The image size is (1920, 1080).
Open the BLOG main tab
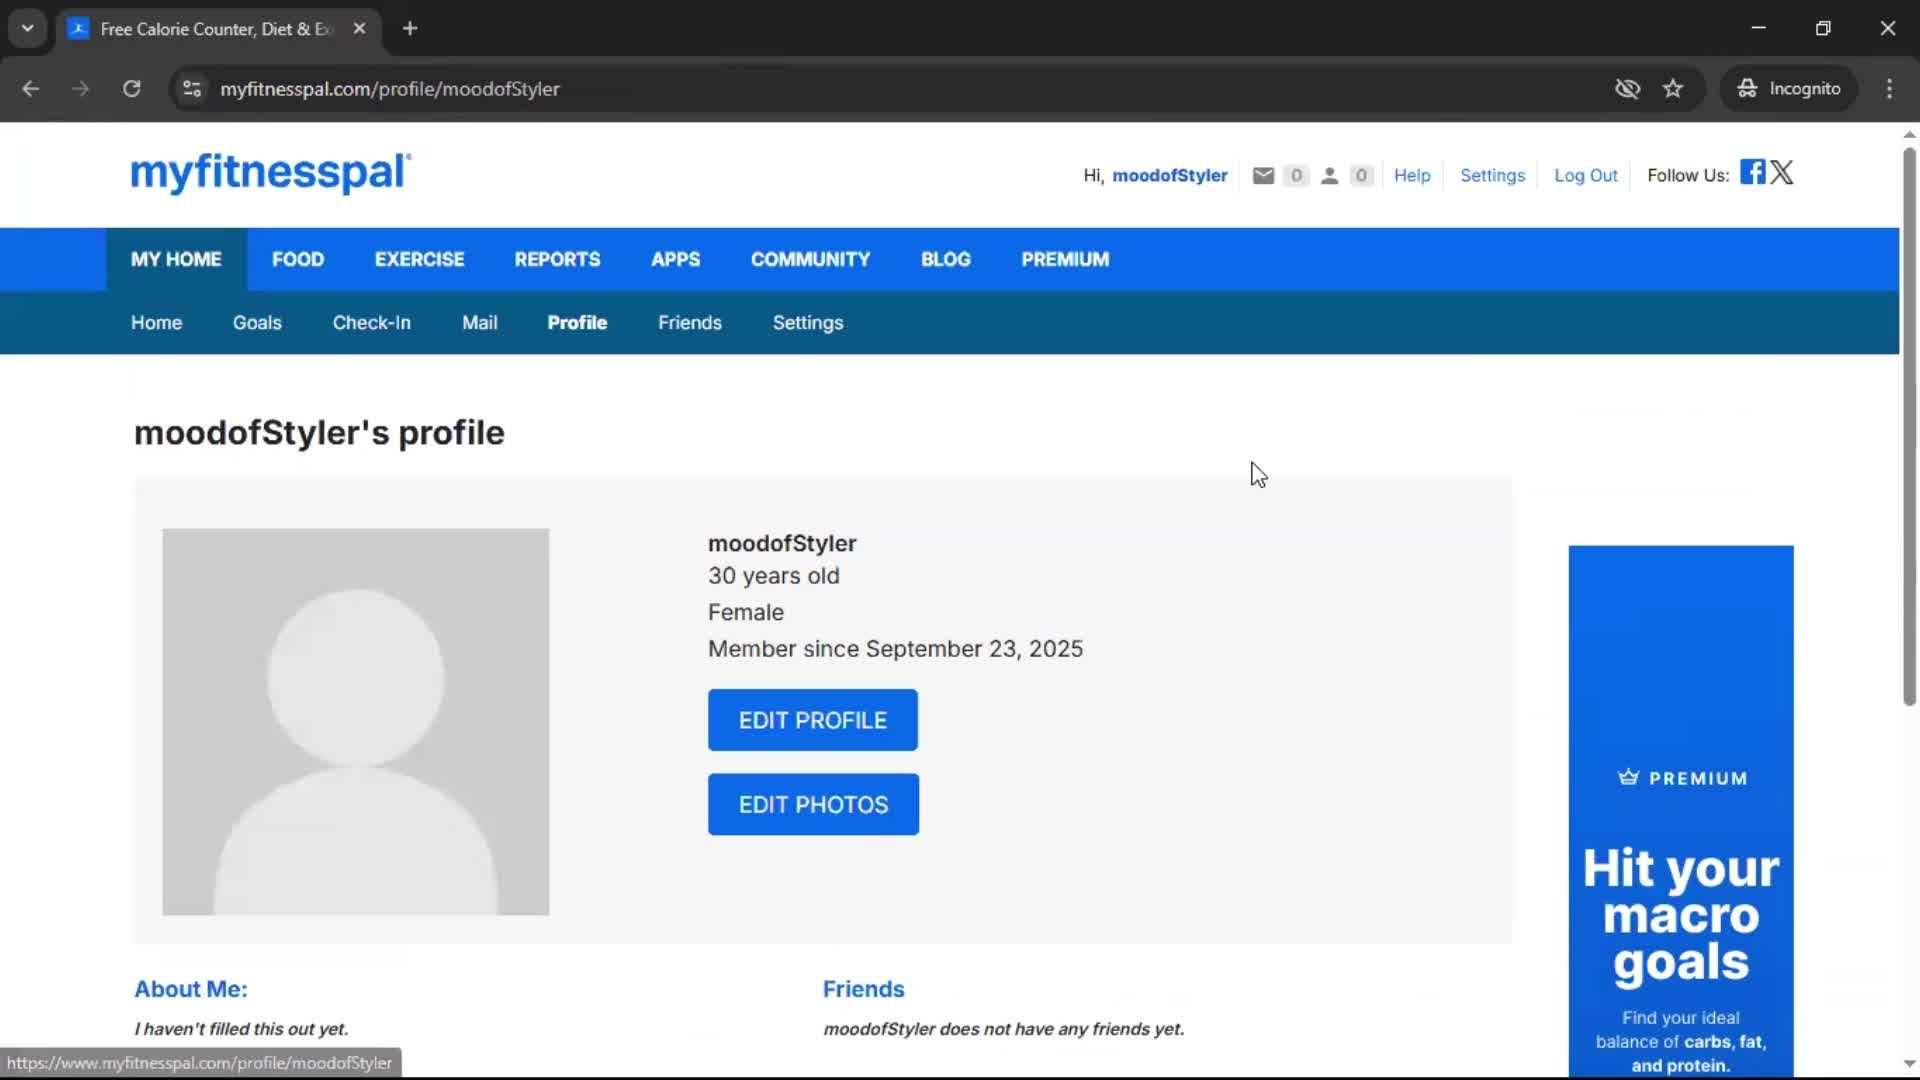point(945,260)
